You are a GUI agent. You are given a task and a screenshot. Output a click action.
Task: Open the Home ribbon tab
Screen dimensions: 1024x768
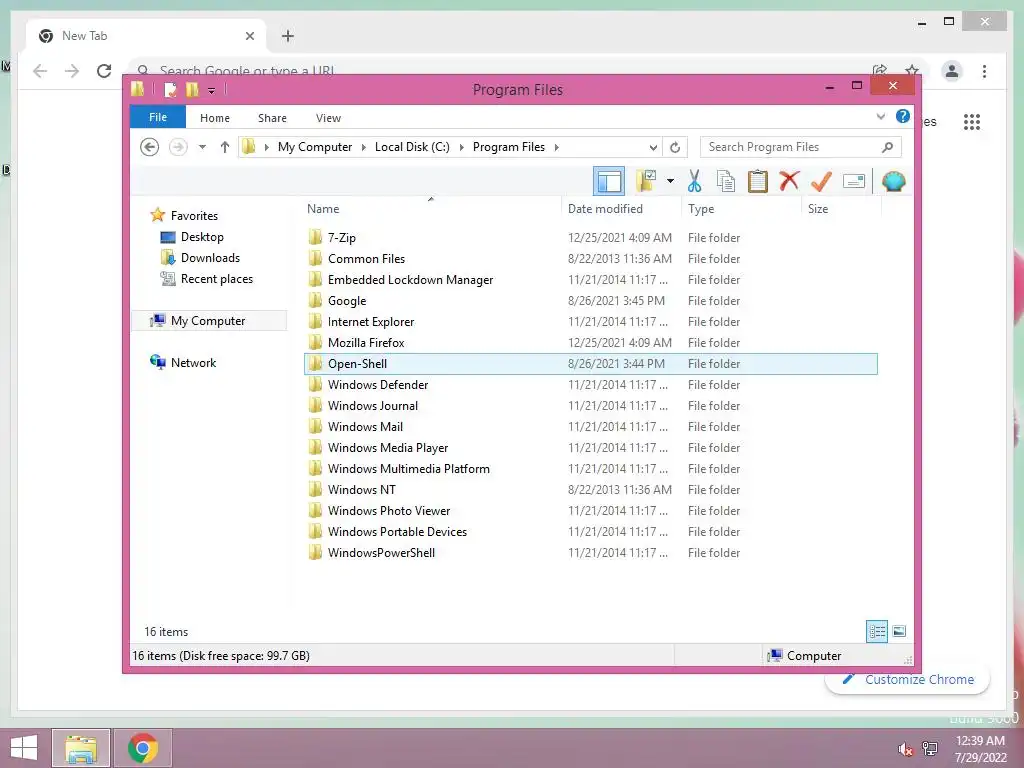click(215, 118)
